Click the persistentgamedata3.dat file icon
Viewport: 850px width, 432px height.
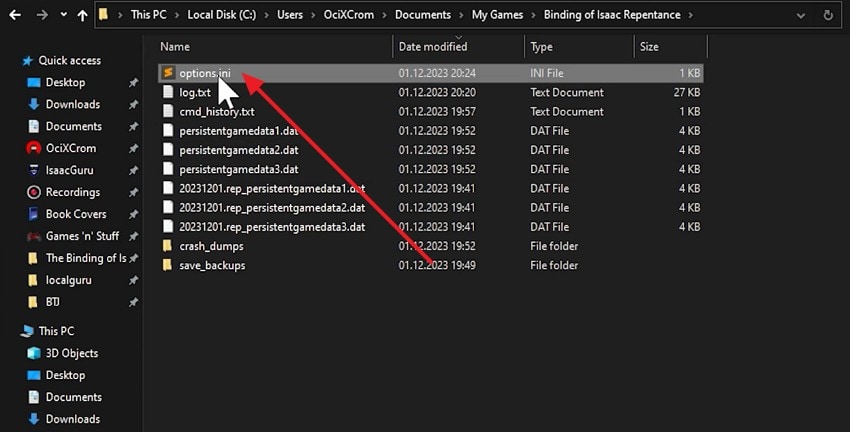(x=168, y=169)
